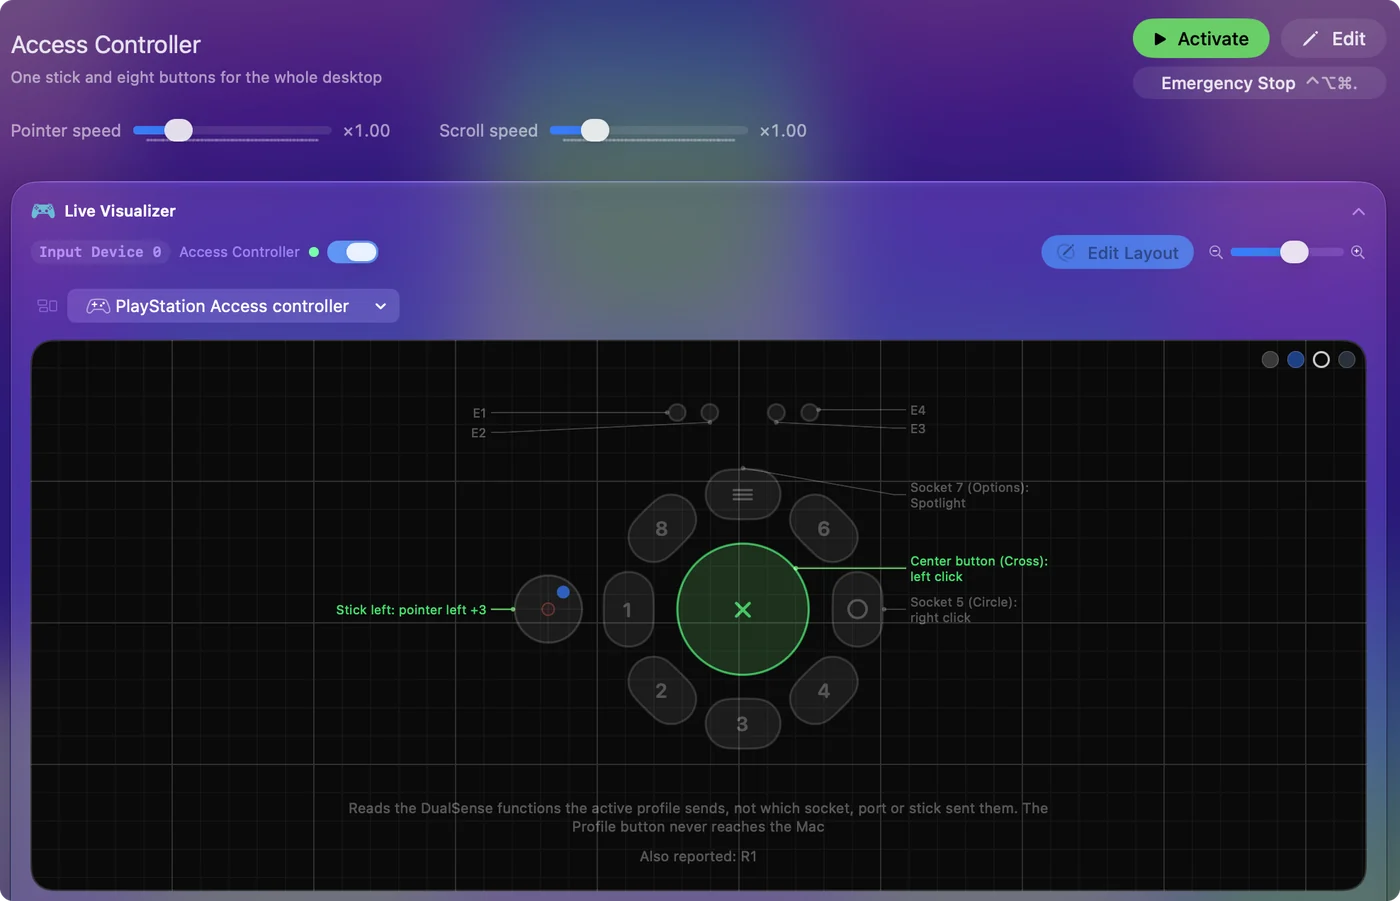Click the 'Socket 5 (Circle): right click' label
Screen dimensions: 1400x901
(963, 610)
